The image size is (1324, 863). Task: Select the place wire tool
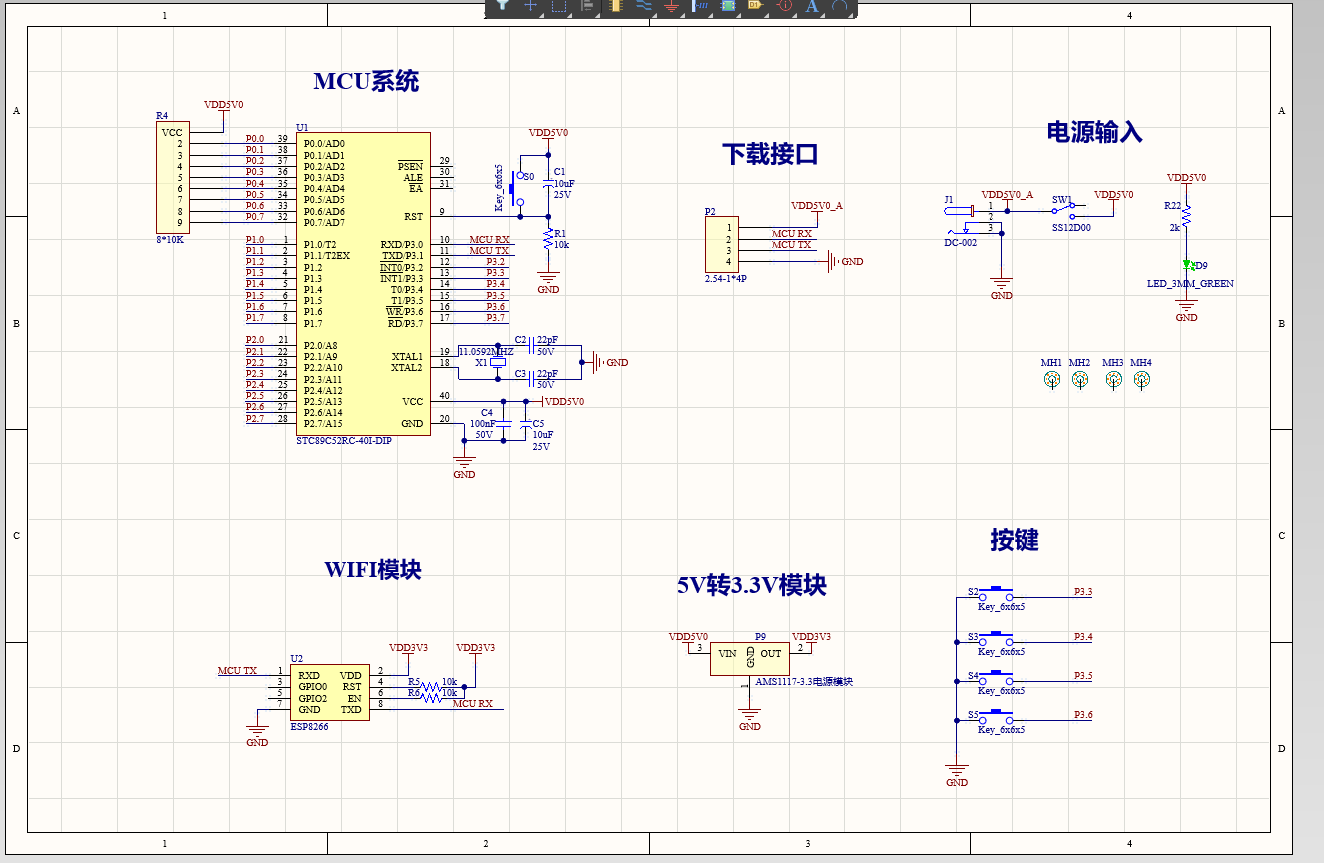[643, 5]
